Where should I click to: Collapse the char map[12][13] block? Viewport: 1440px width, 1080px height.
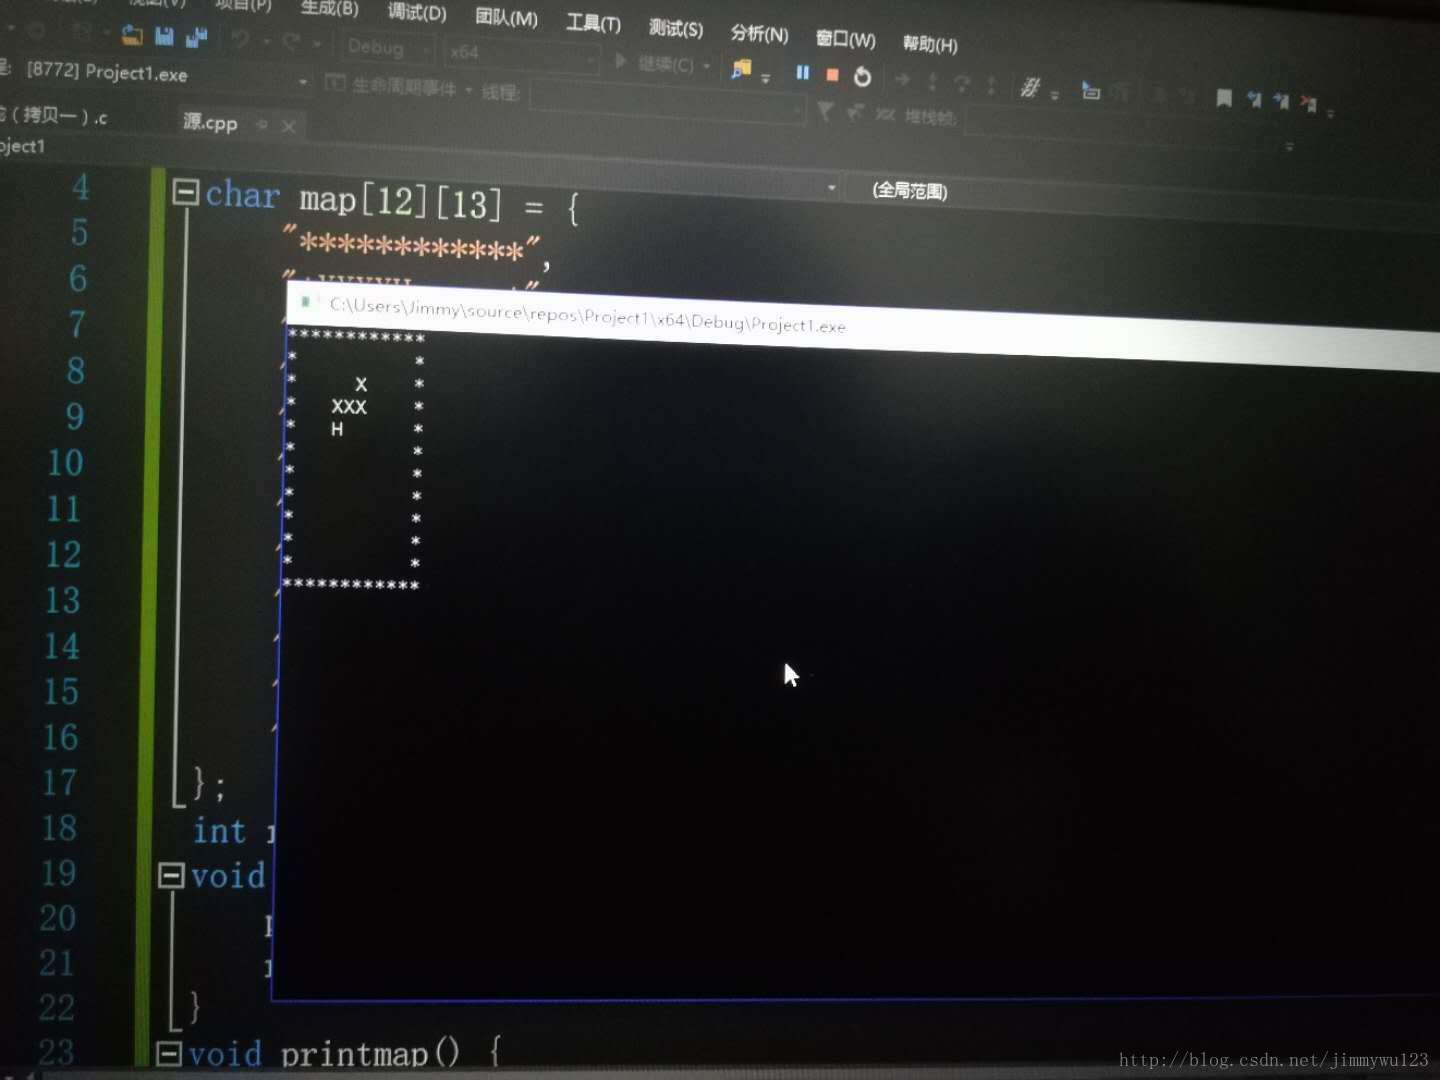(186, 191)
